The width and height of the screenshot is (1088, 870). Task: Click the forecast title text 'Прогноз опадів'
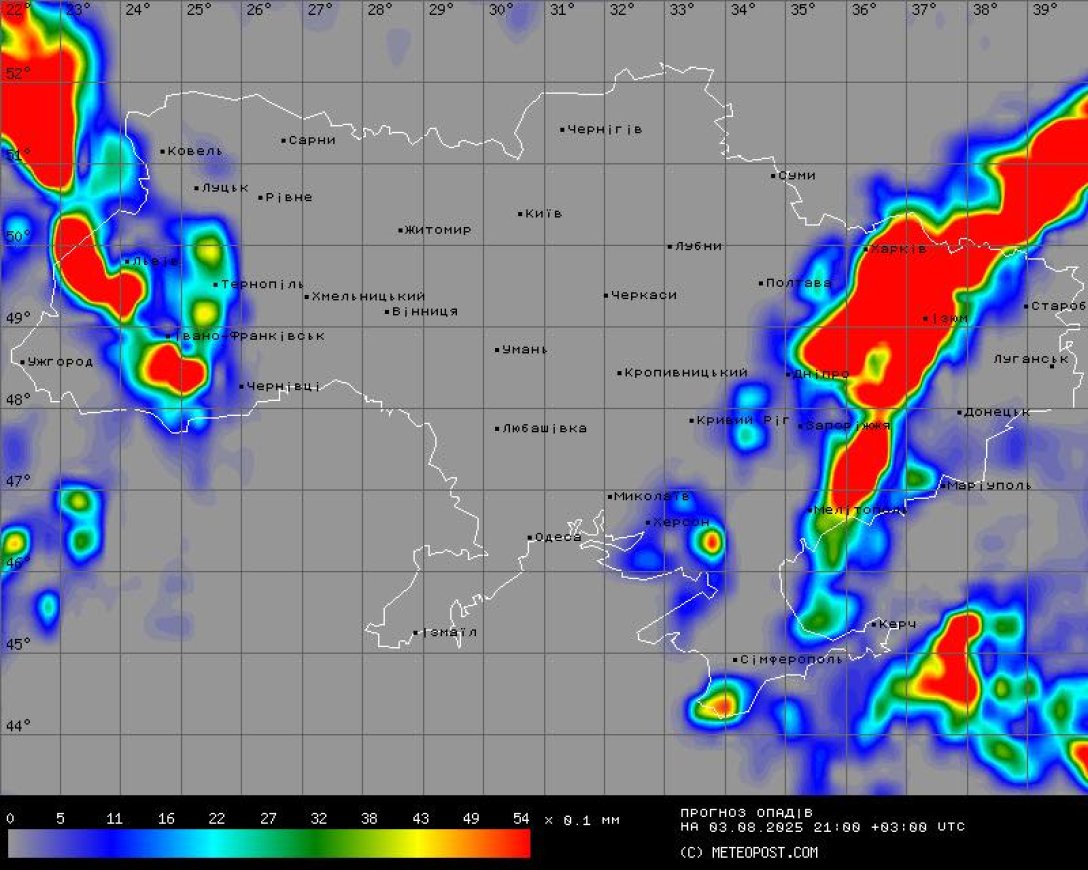point(746,812)
